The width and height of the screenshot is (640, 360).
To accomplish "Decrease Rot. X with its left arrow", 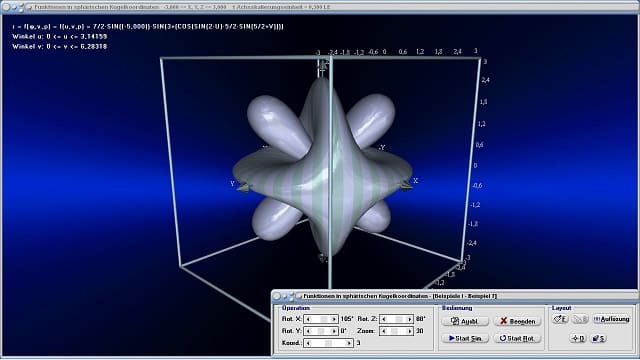I will coord(308,319).
